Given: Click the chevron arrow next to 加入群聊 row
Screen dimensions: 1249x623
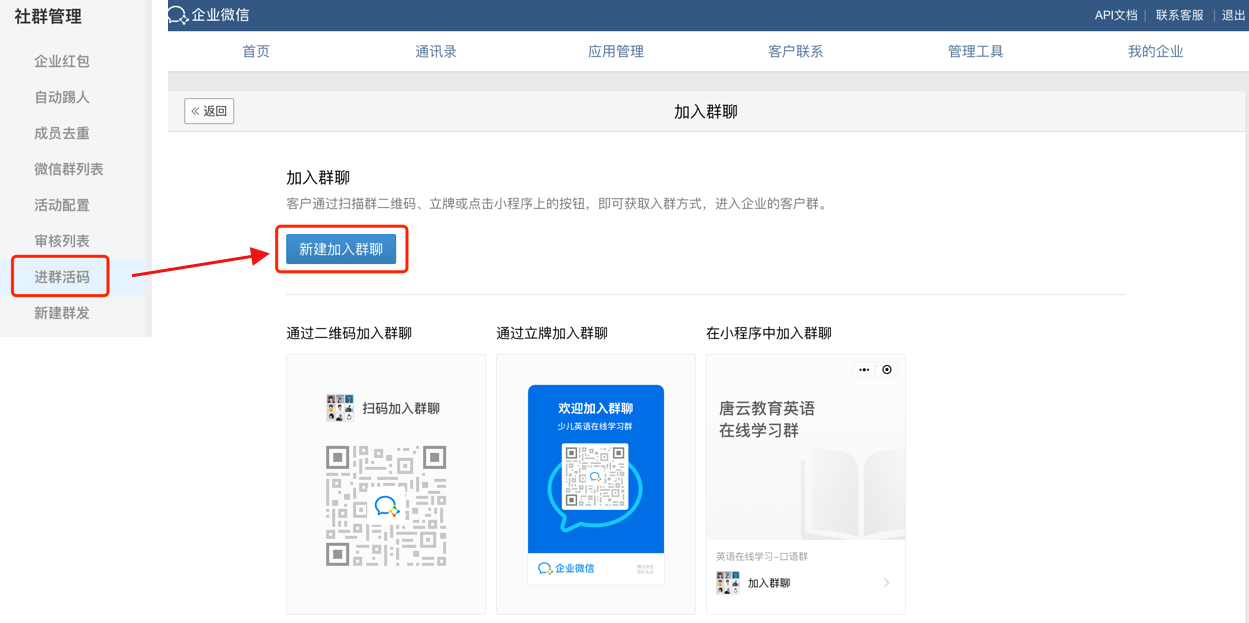Looking at the screenshot, I should [x=886, y=583].
